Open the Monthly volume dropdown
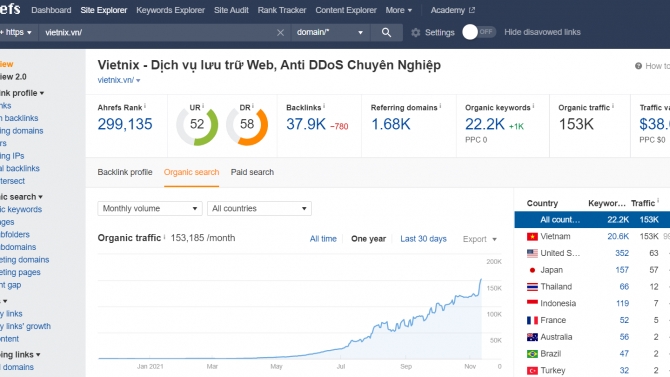The width and height of the screenshot is (670, 377). pos(150,209)
